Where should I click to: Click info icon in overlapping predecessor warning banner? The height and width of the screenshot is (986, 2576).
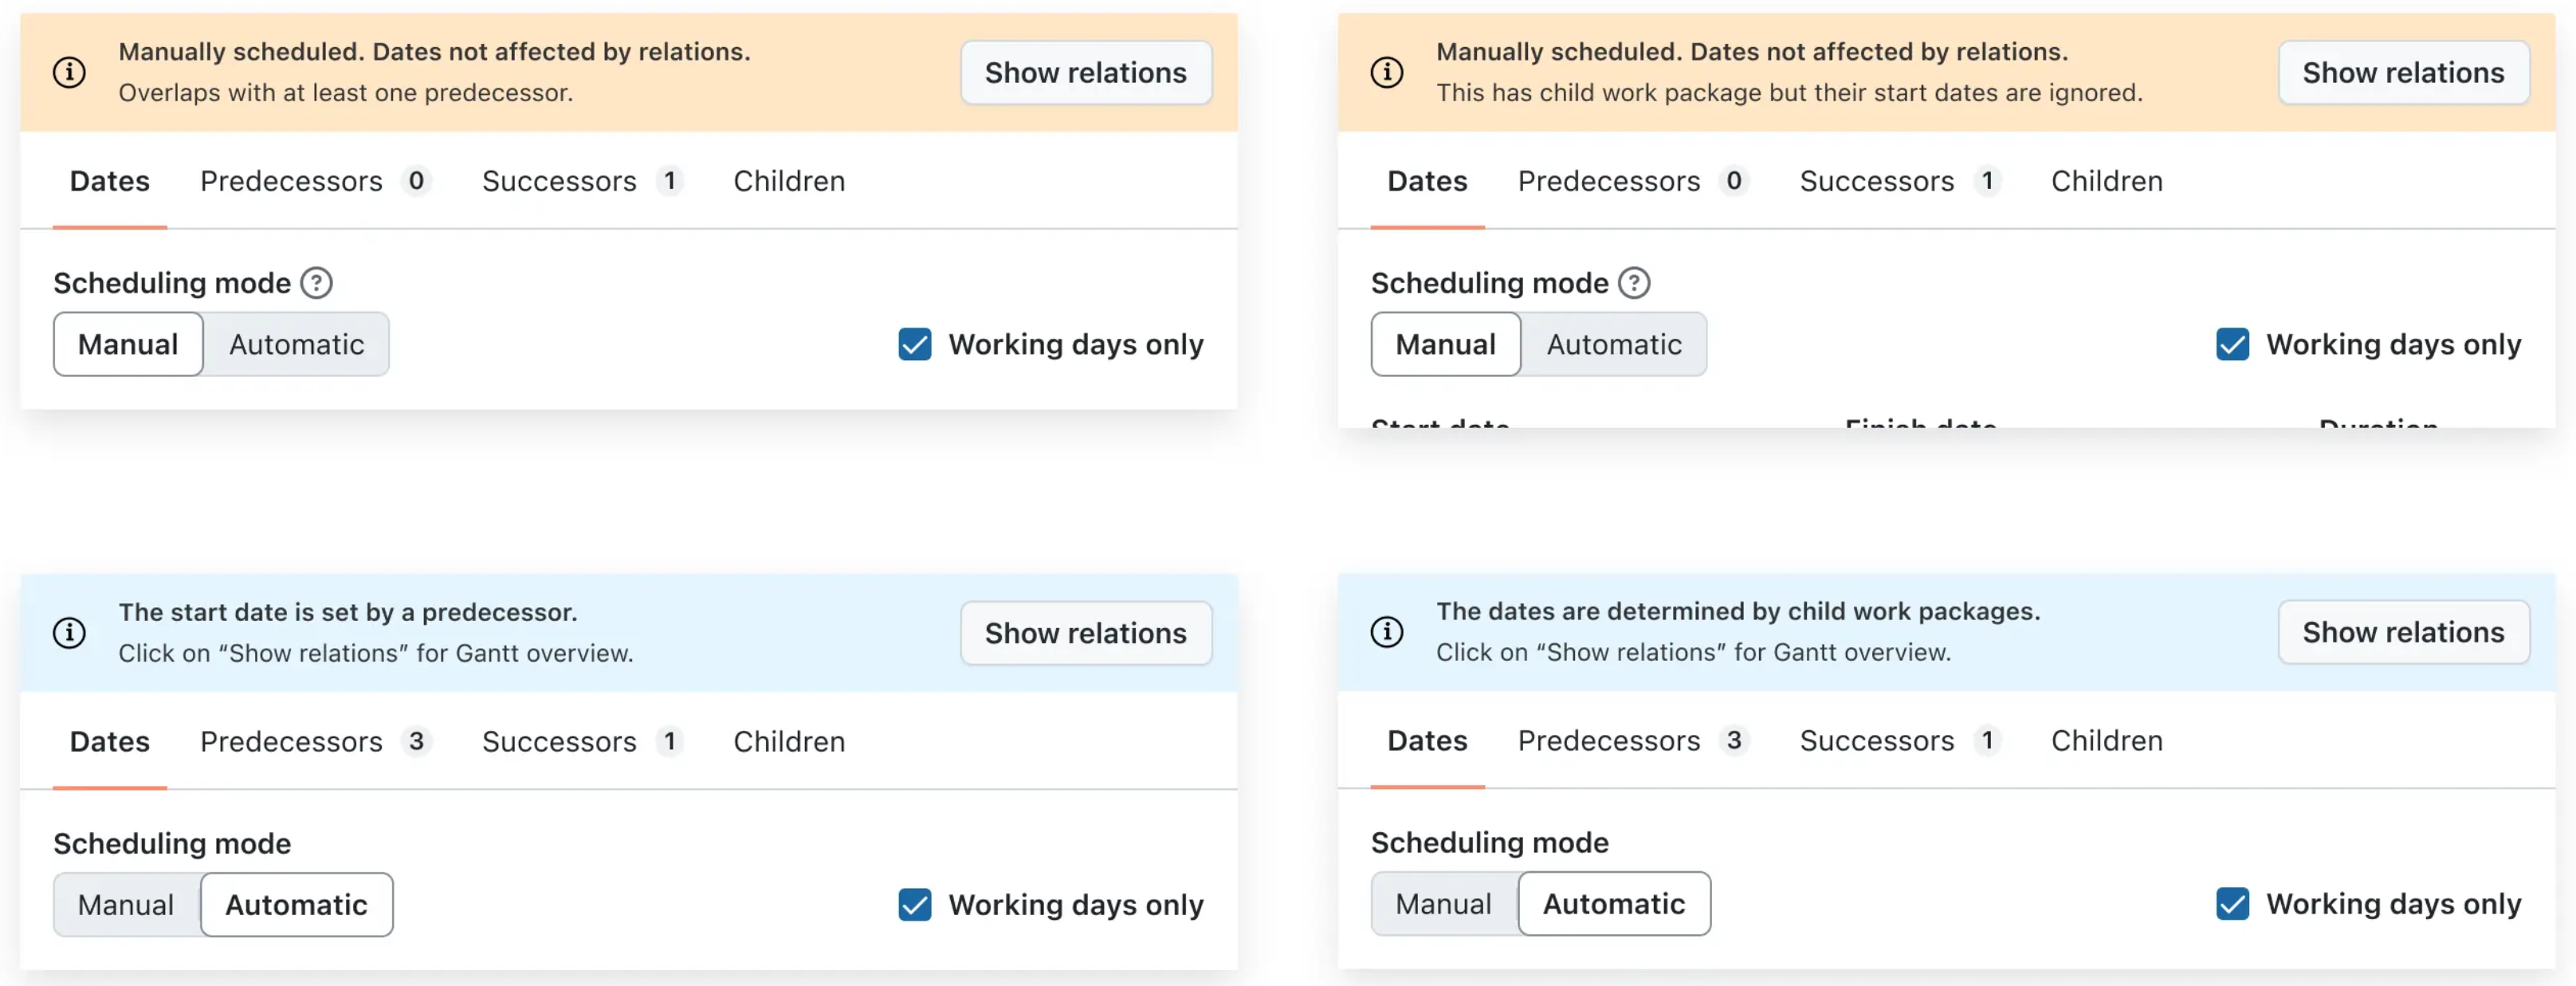click(x=69, y=71)
